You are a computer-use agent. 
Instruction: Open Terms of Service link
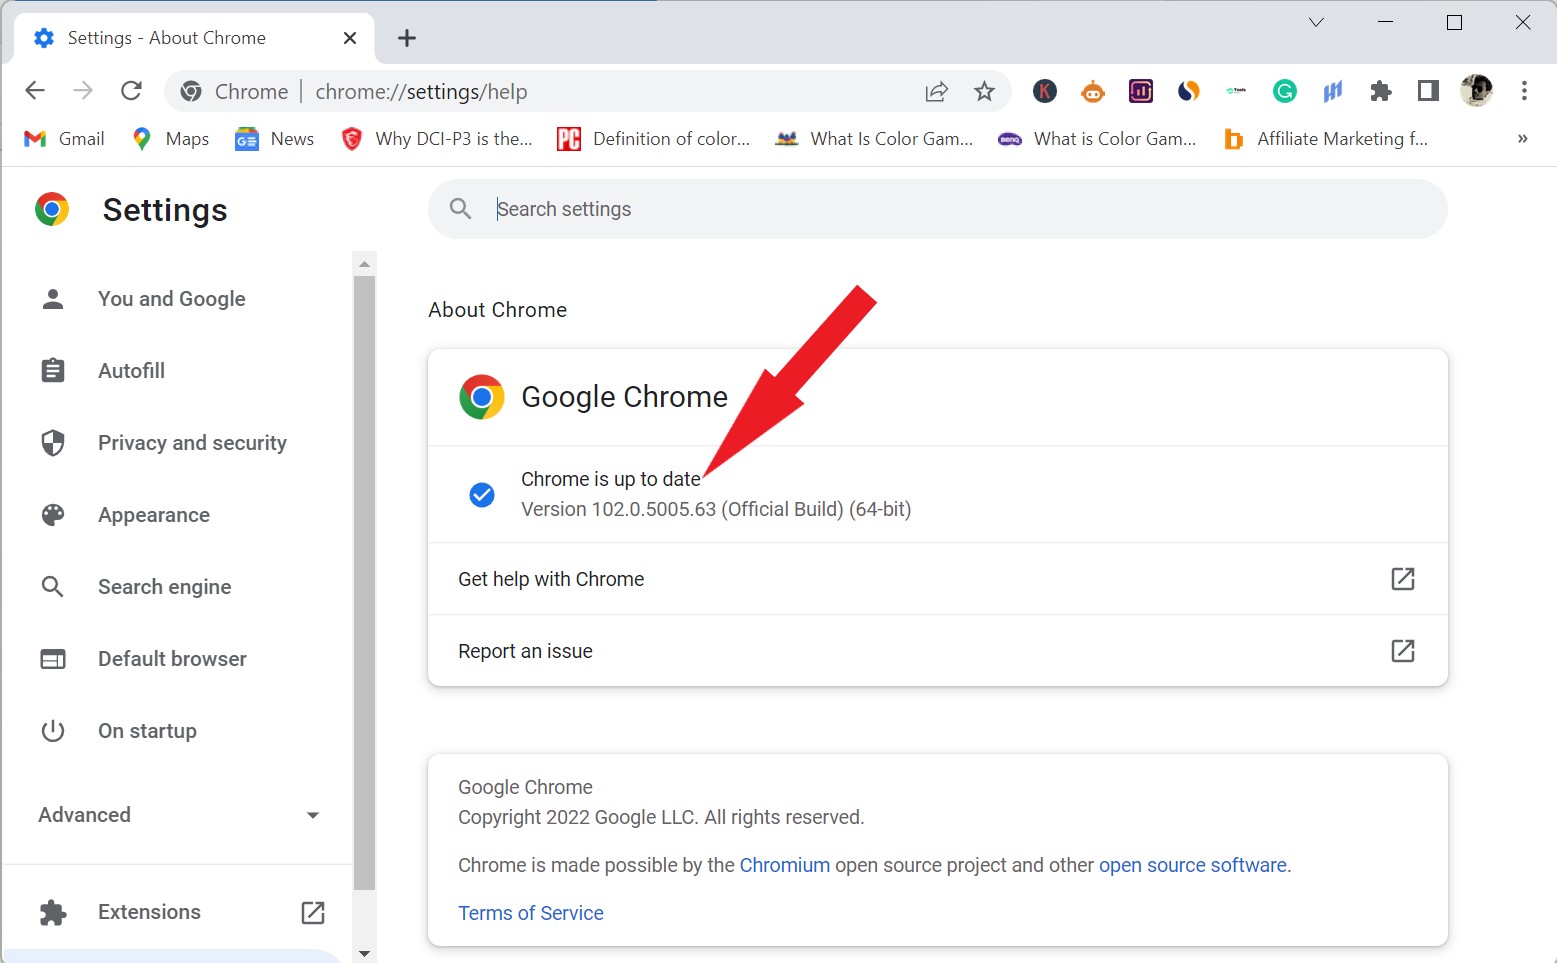[531, 912]
